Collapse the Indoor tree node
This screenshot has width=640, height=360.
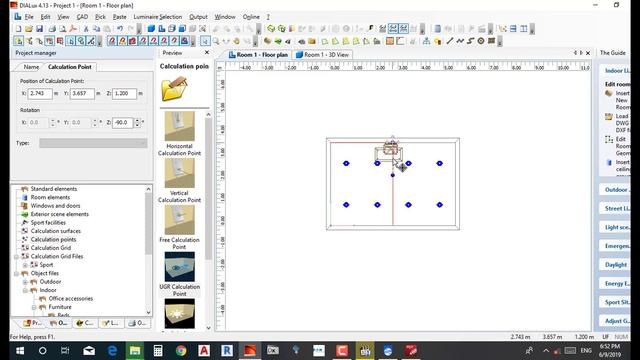click(25, 290)
